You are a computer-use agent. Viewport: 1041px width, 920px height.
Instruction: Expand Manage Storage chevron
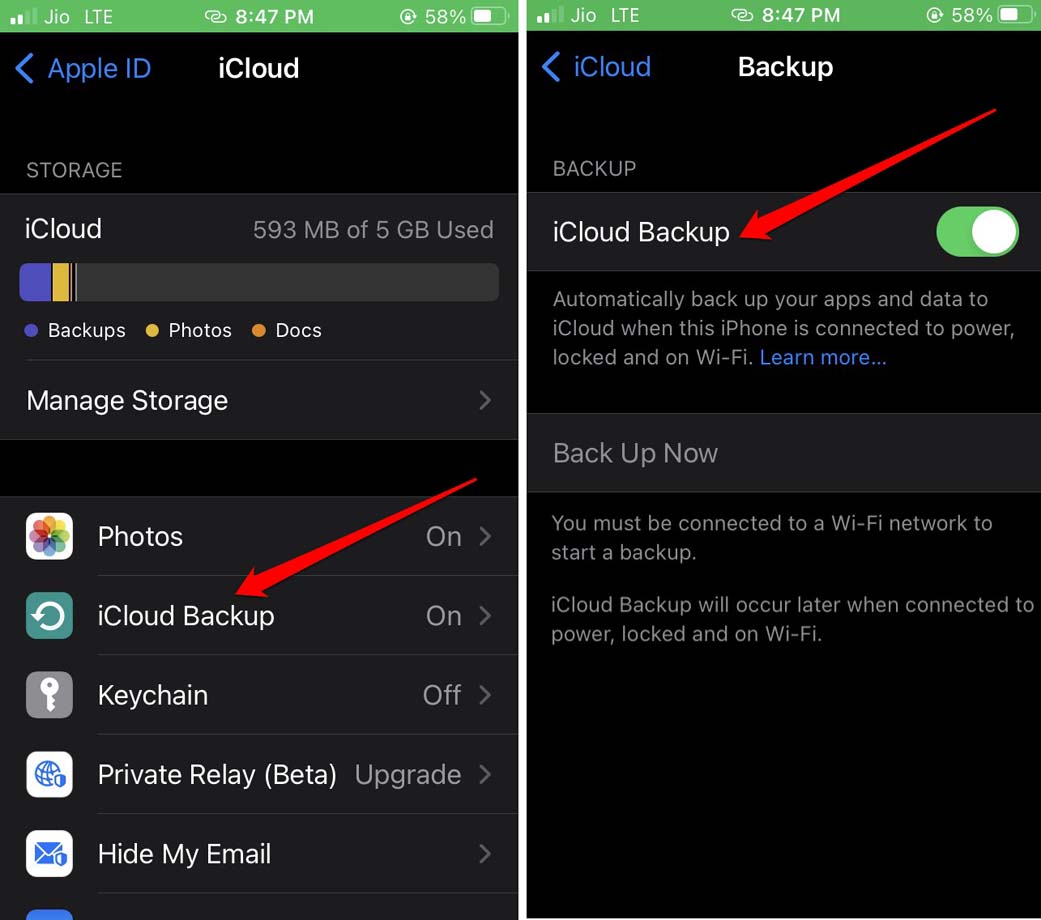[485, 400]
